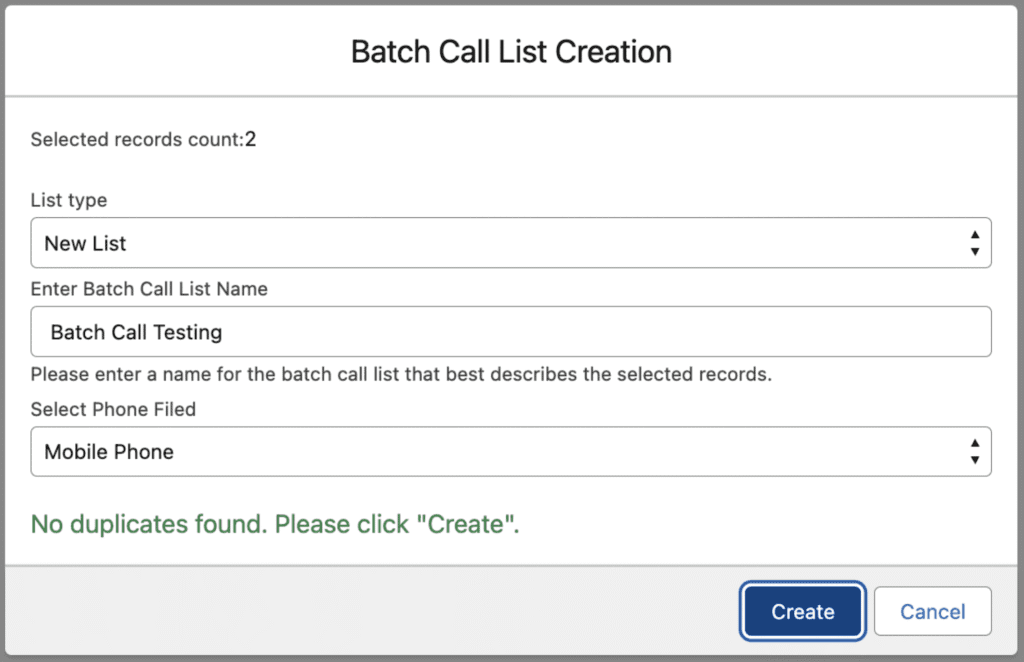Expand the Select Phone Filed dropdown
This screenshot has width=1024, height=662.
coord(510,452)
